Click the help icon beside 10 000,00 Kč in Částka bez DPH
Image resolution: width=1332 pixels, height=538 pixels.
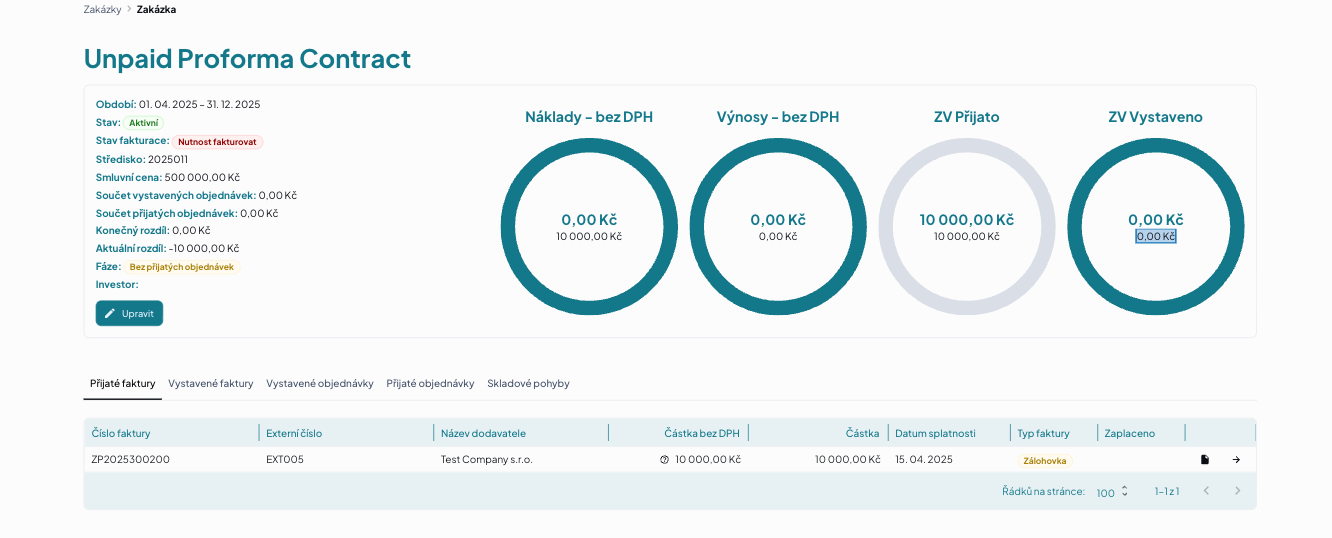click(664, 460)
